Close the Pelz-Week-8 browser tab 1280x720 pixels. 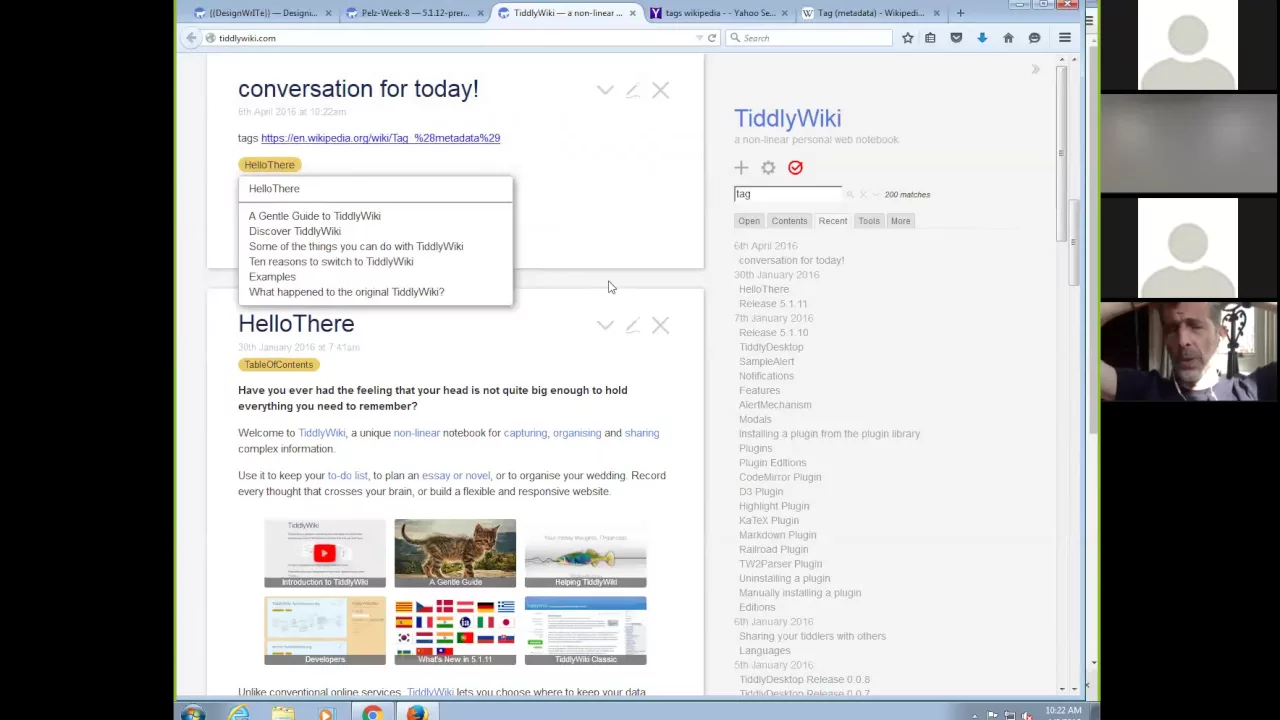[481, 13]
